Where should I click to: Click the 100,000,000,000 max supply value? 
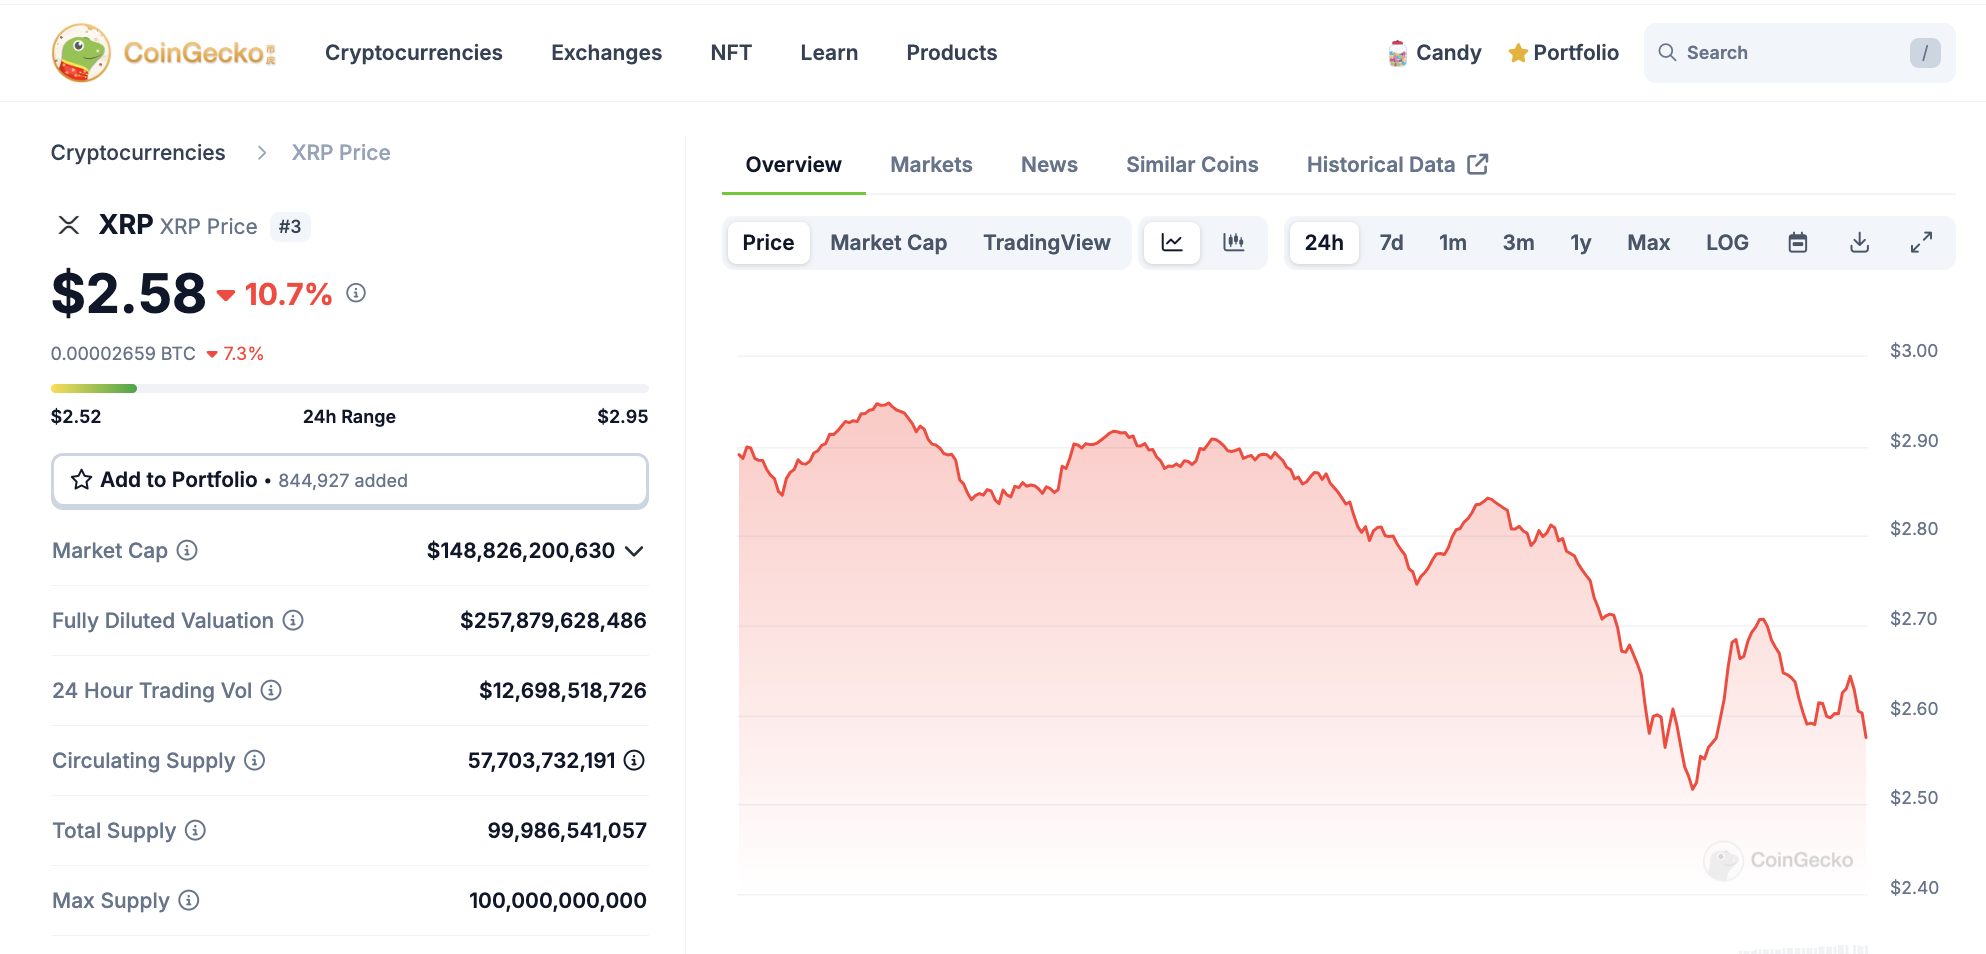pos(558,900)
